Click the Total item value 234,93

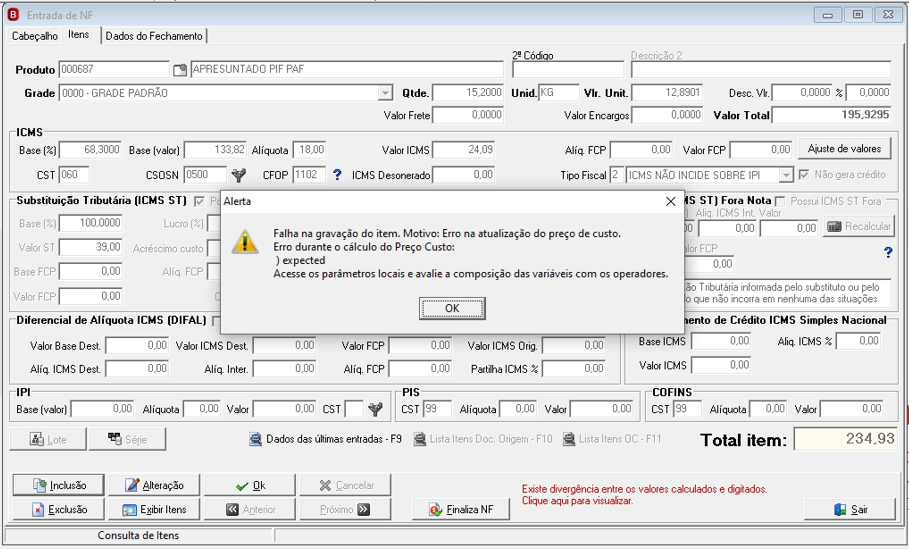(x=845, y=439)
